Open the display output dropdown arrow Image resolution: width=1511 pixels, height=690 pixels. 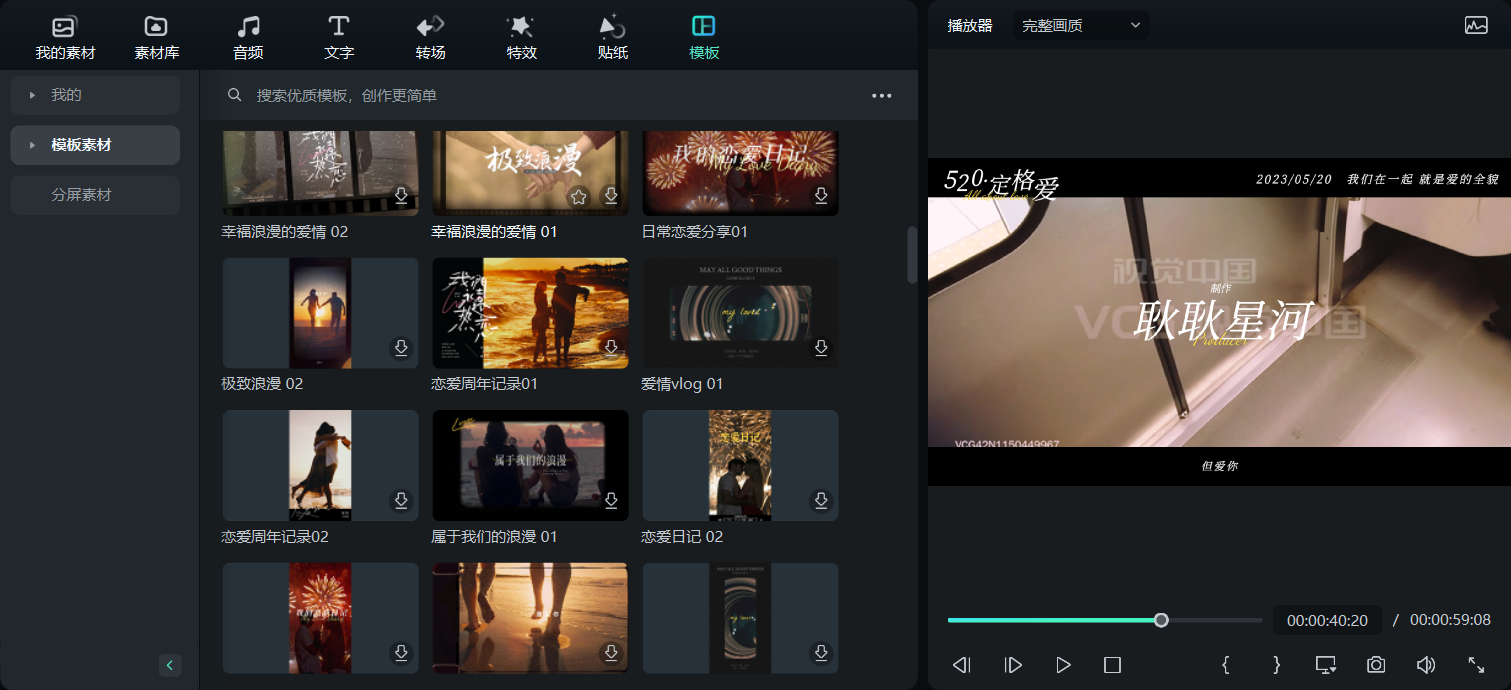(x=1326, y=664)
